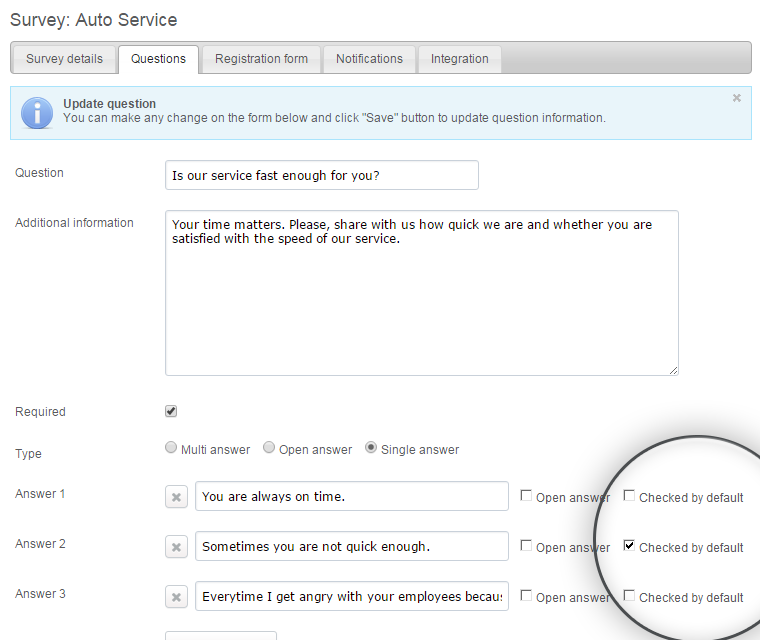Image resolution: width=760 pixels, height=640 pixels.
Task: Dismiss the Update question info banner
Action: pos(737,98)
